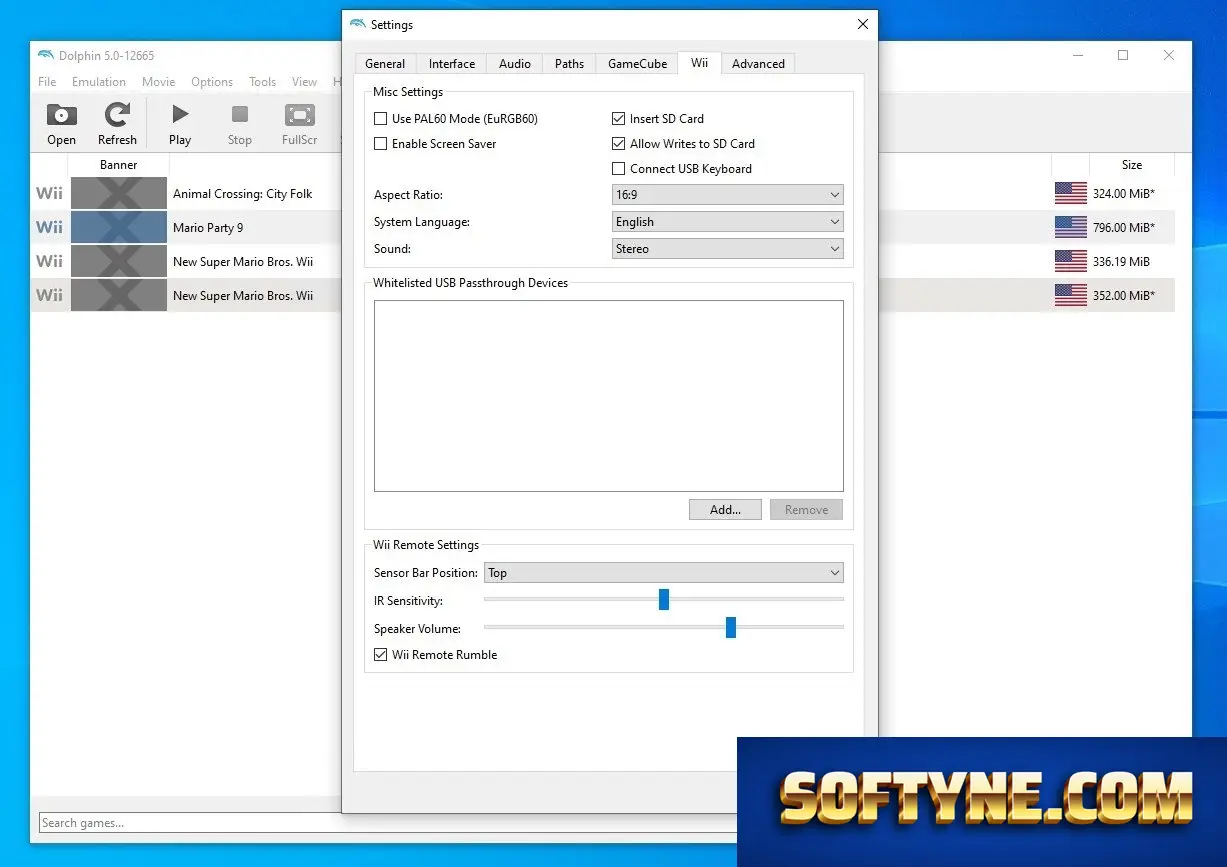
Task: Click the IR Sensitivity slider handle
Action: (x=663, y=599)
